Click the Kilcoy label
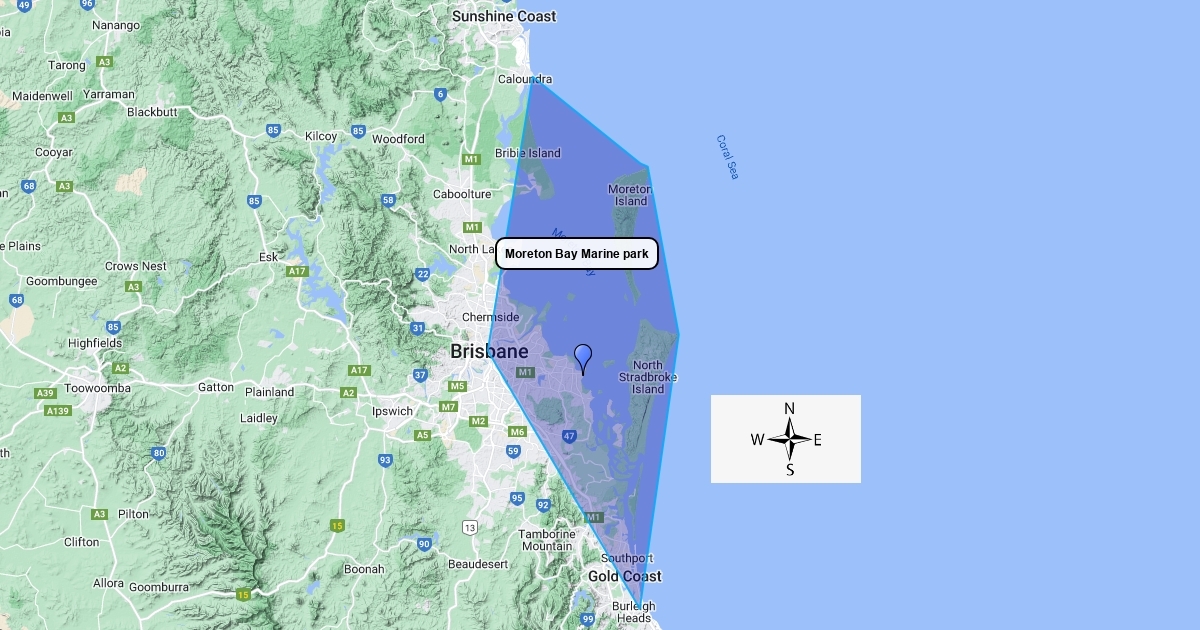 [322, 136]
